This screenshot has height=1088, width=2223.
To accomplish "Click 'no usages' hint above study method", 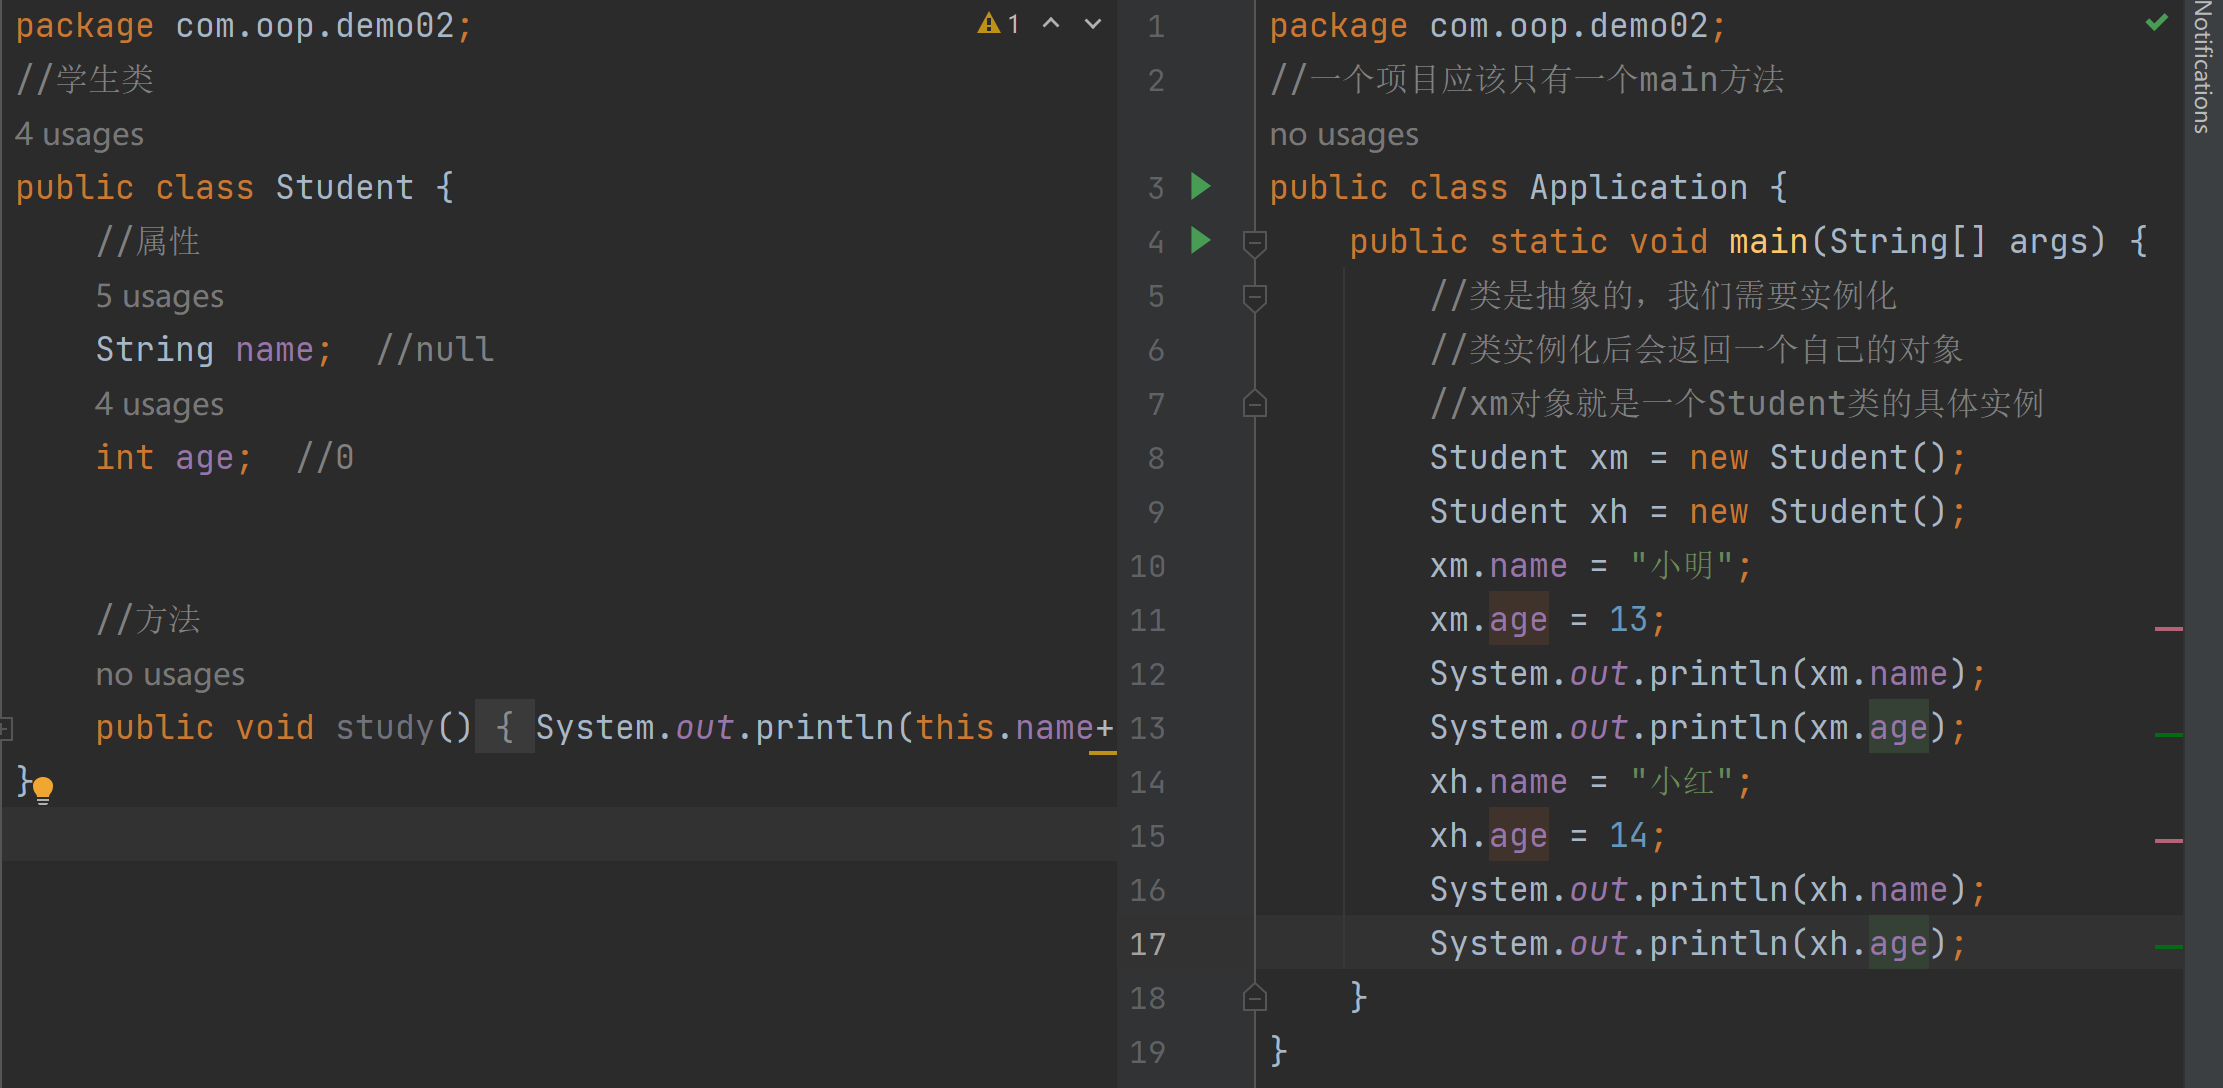I will pyautogui.click(x=170, y=674).
